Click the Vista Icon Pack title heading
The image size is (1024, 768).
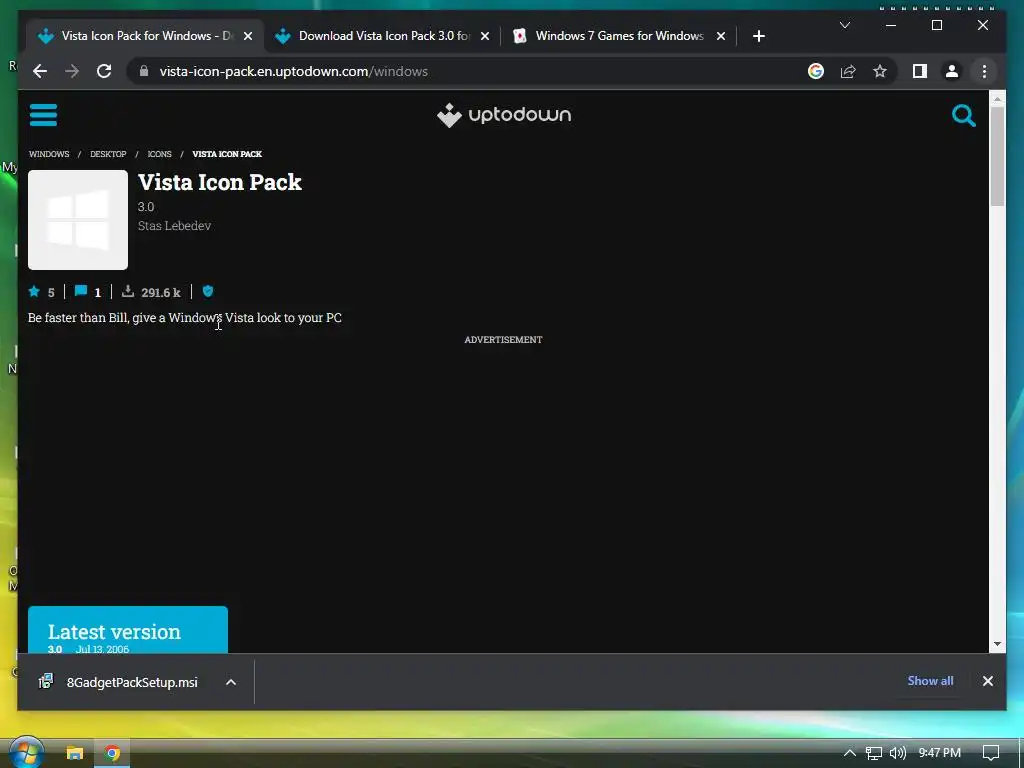[x=220, y=182]
